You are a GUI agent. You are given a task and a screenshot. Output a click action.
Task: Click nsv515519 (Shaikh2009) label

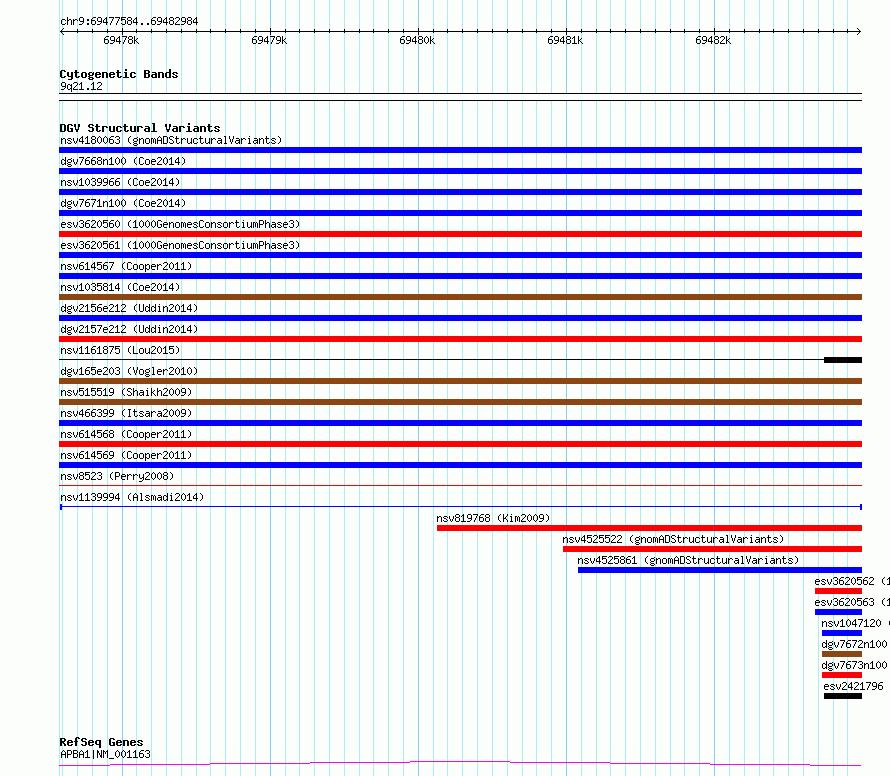point(126,392)
